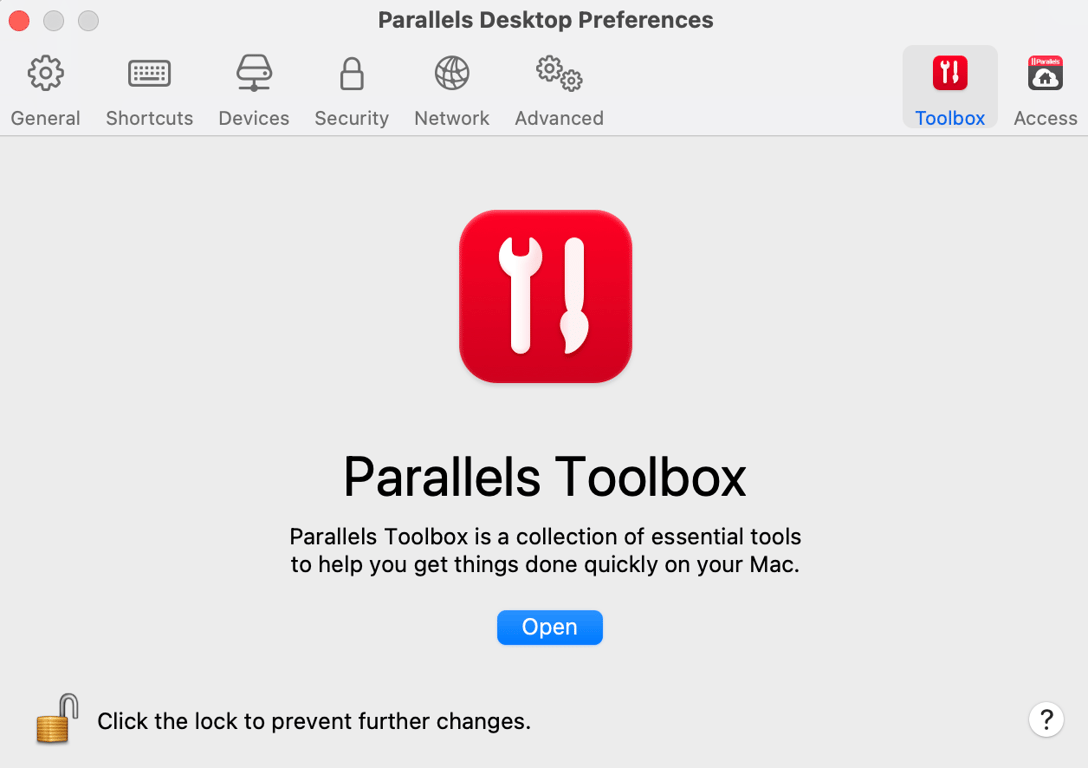Switch to the Security tab label

(352, 118)
